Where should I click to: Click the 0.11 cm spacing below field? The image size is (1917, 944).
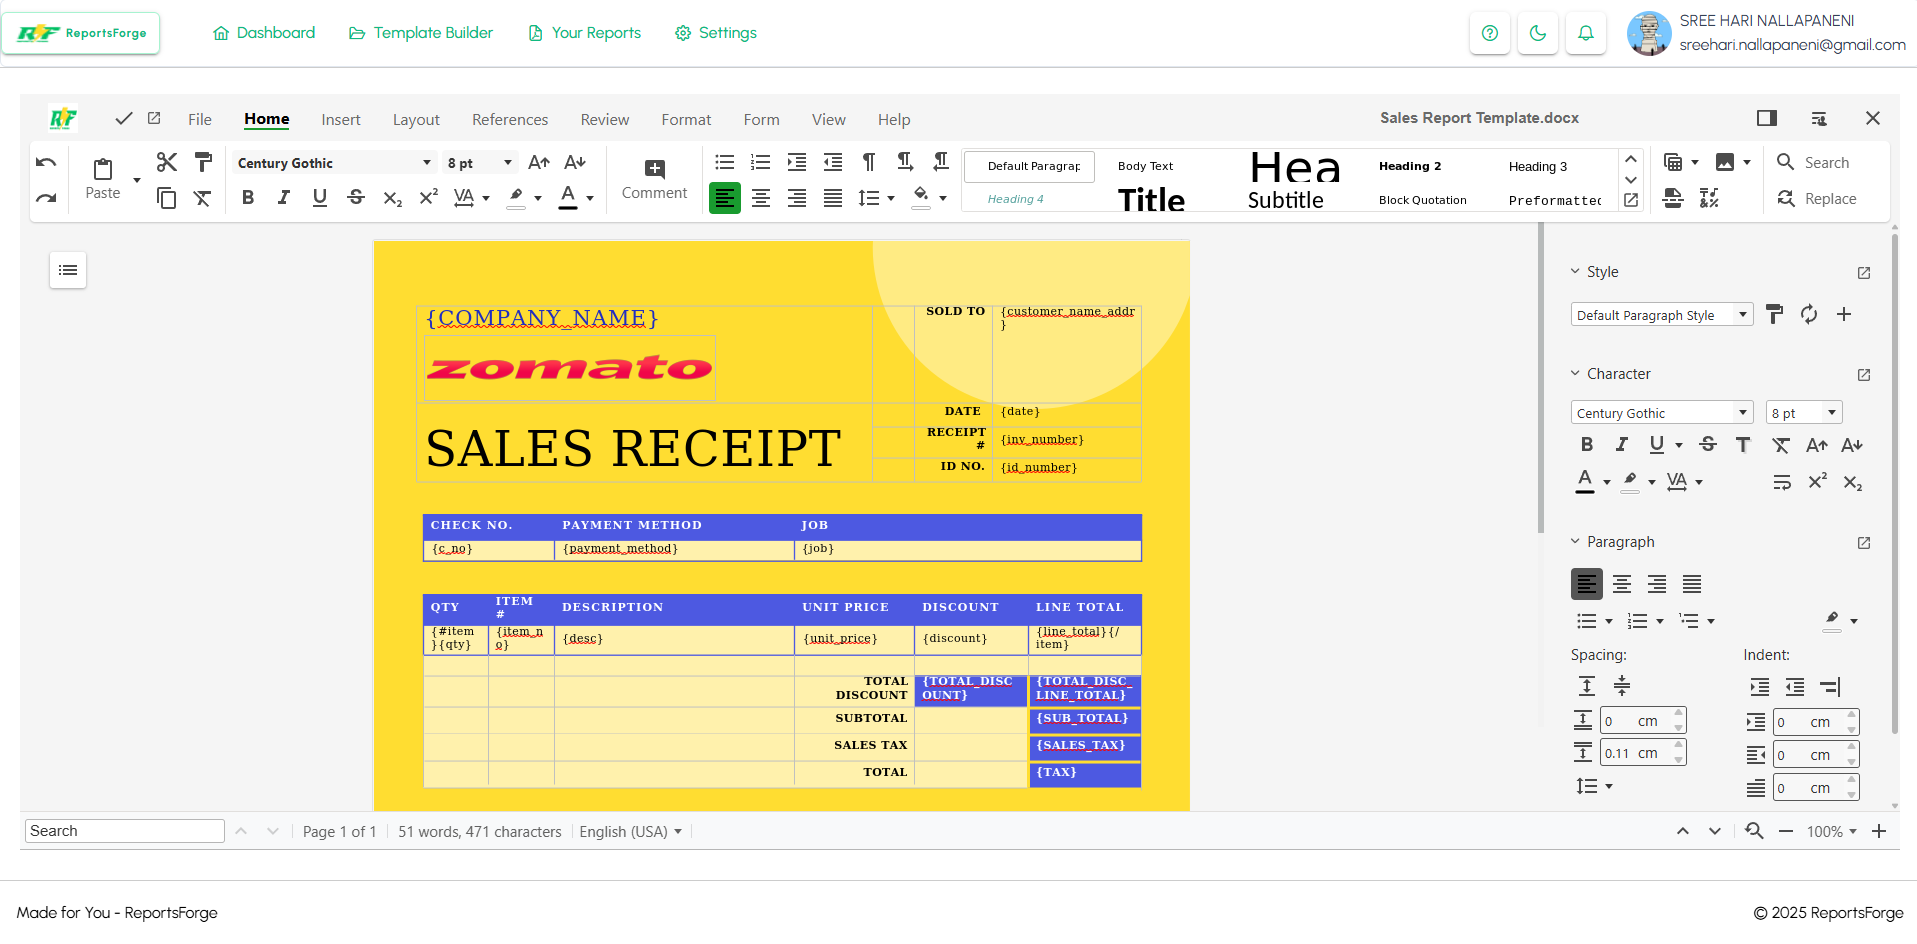tap(1643, 753)
